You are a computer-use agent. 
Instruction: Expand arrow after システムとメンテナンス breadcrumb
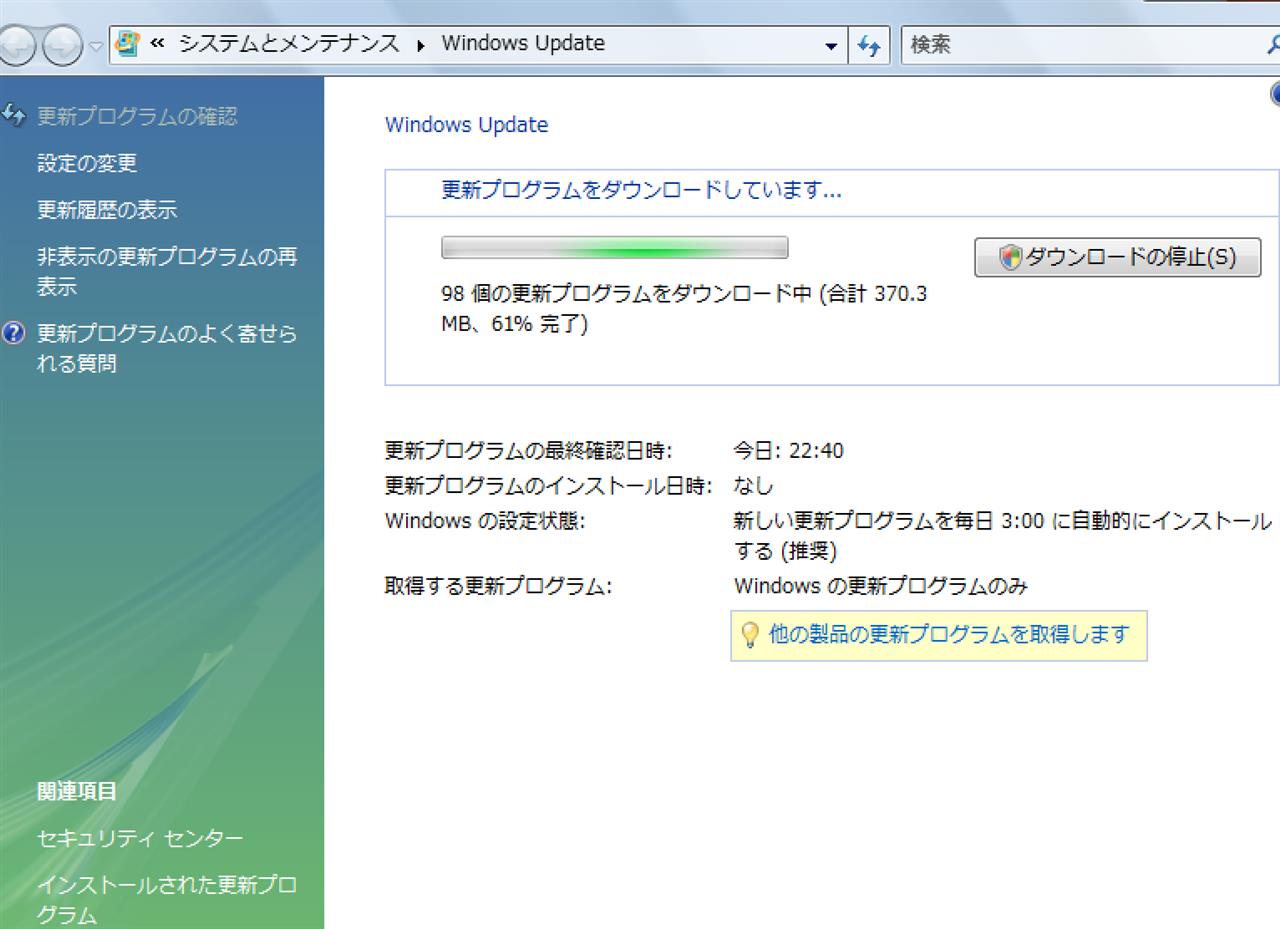(419, 45)
